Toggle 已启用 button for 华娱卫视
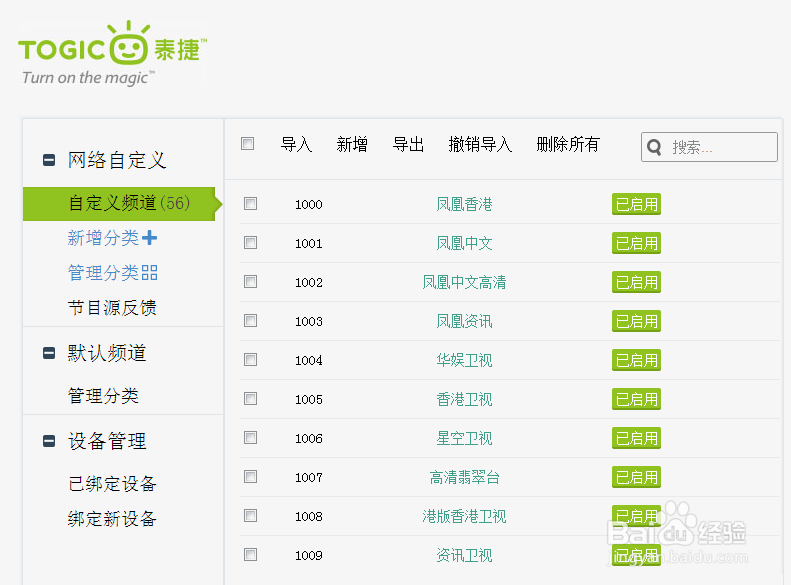Screen dimensions: 791x585 pos(636,360)
